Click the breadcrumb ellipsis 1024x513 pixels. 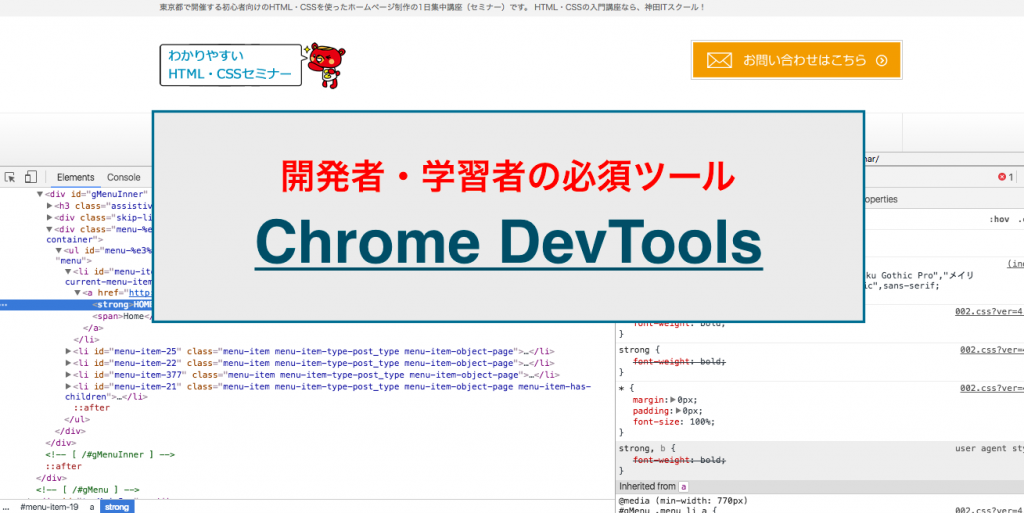6,507
